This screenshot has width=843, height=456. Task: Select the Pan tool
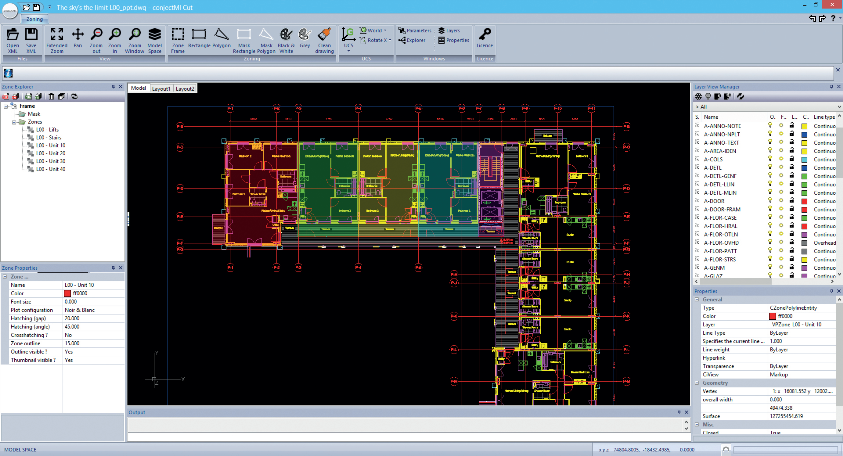(x=77, y=40)
